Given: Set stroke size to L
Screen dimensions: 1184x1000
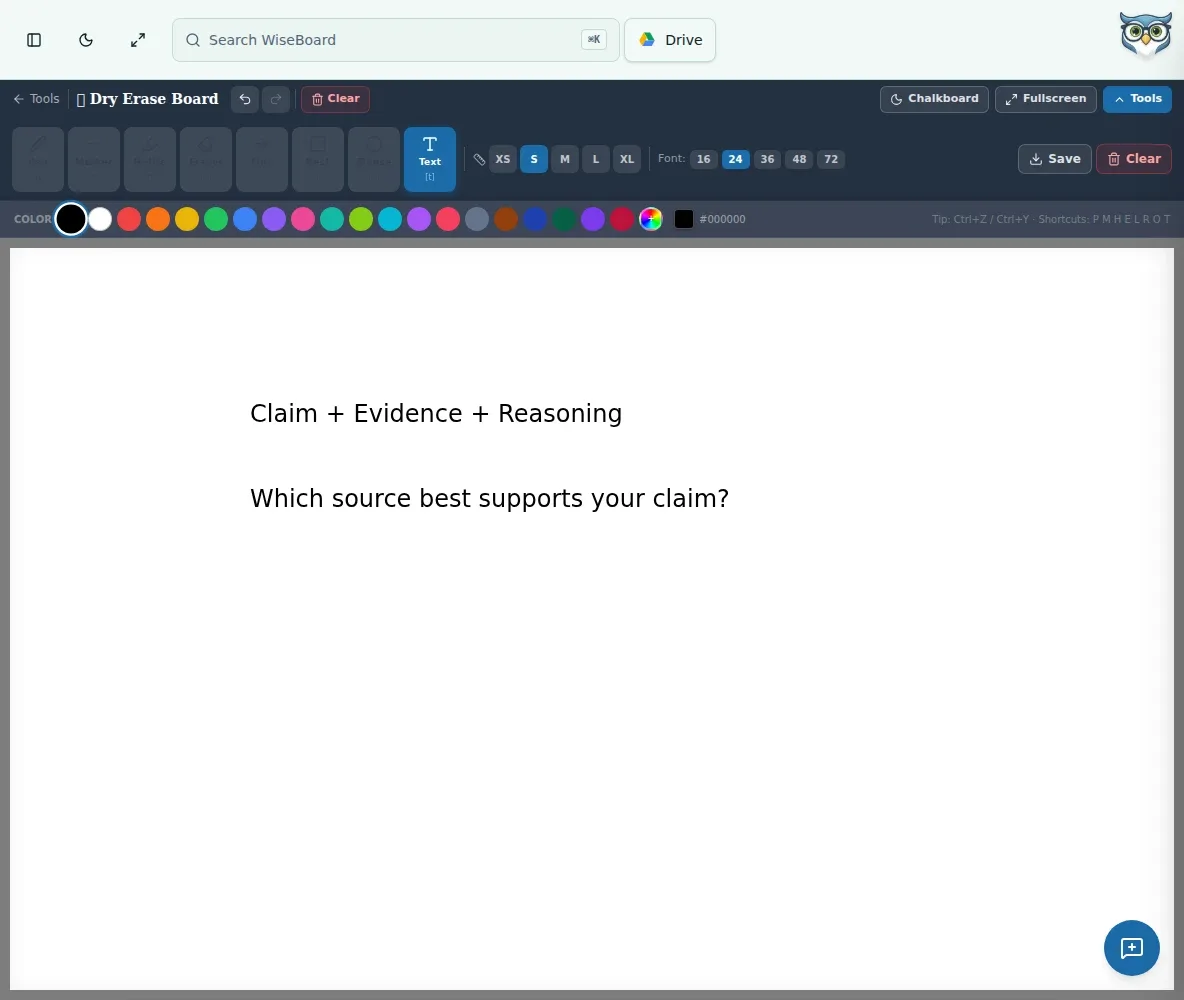Looking at the screenshot, I should coord(596,159).
